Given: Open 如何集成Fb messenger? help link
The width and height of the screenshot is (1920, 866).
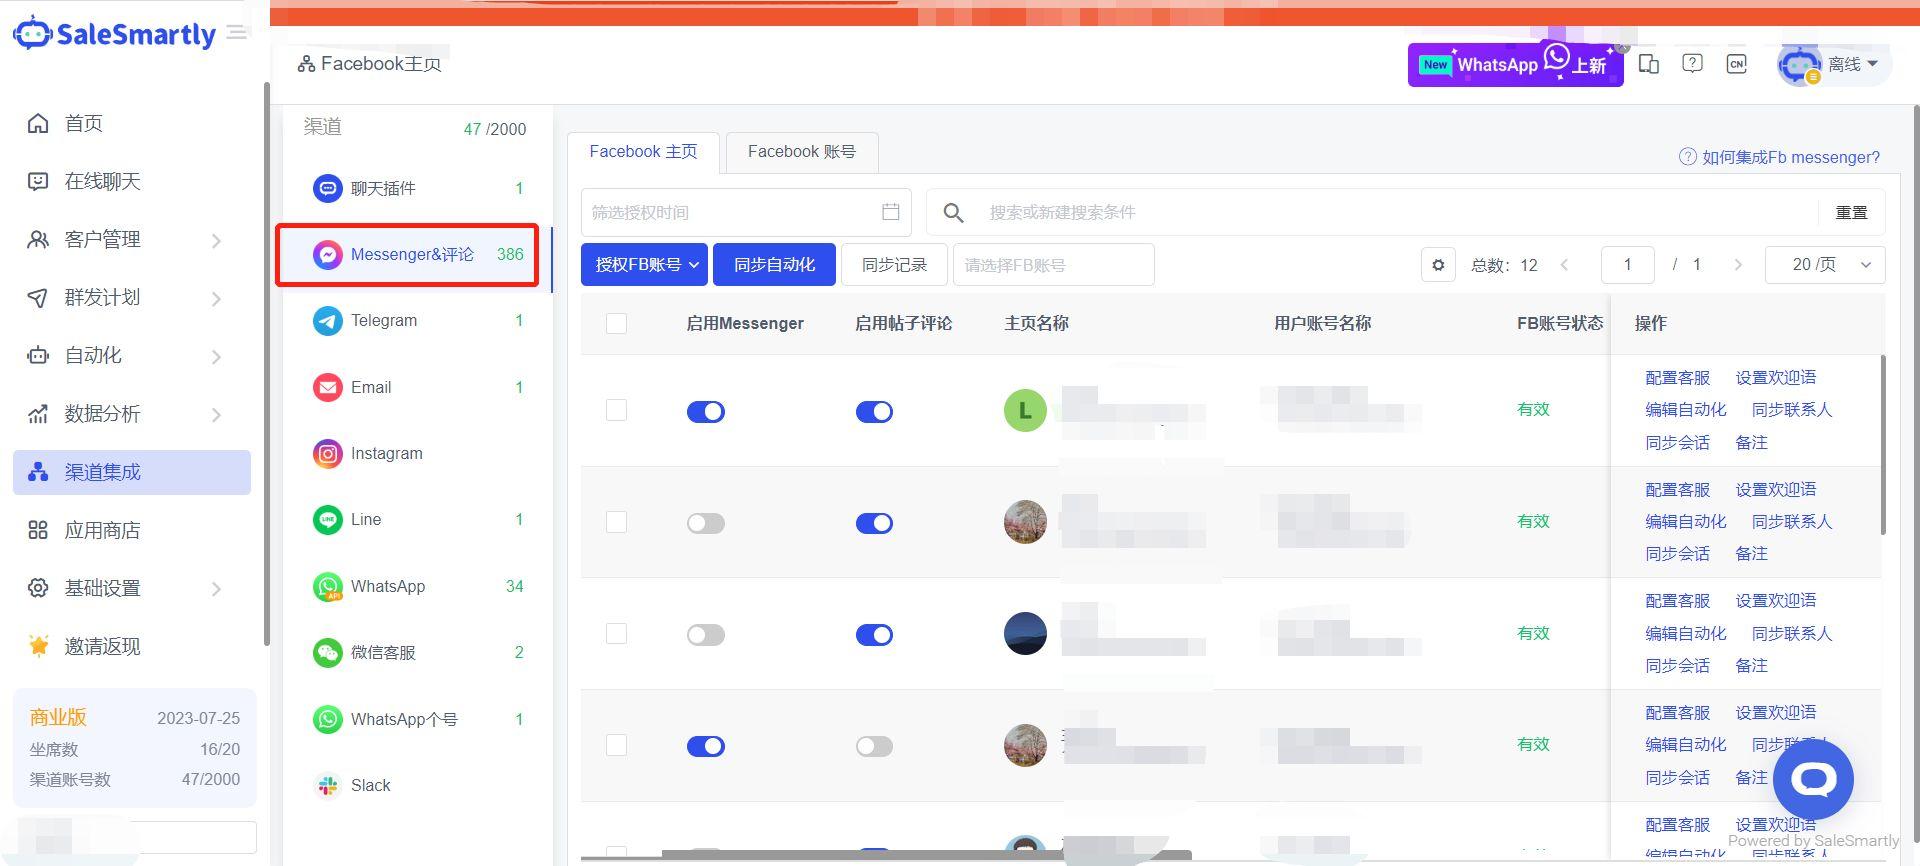Looking at the screenshot, I should 1780,157.
